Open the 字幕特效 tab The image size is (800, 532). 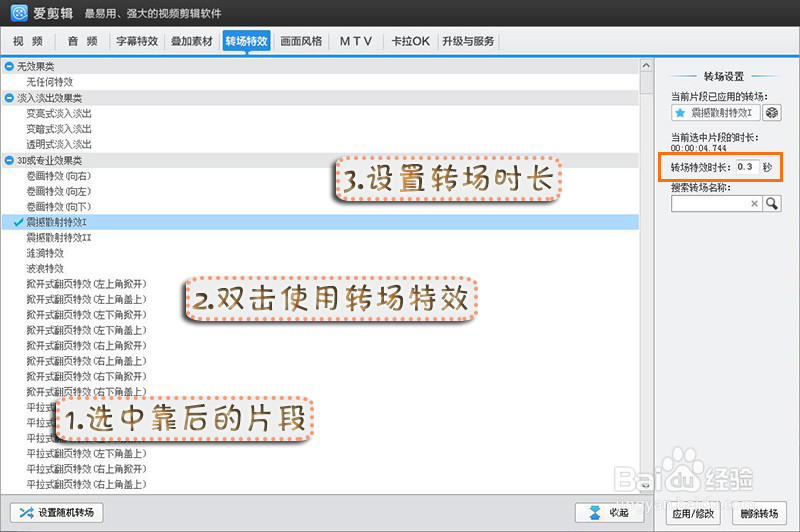137,41
